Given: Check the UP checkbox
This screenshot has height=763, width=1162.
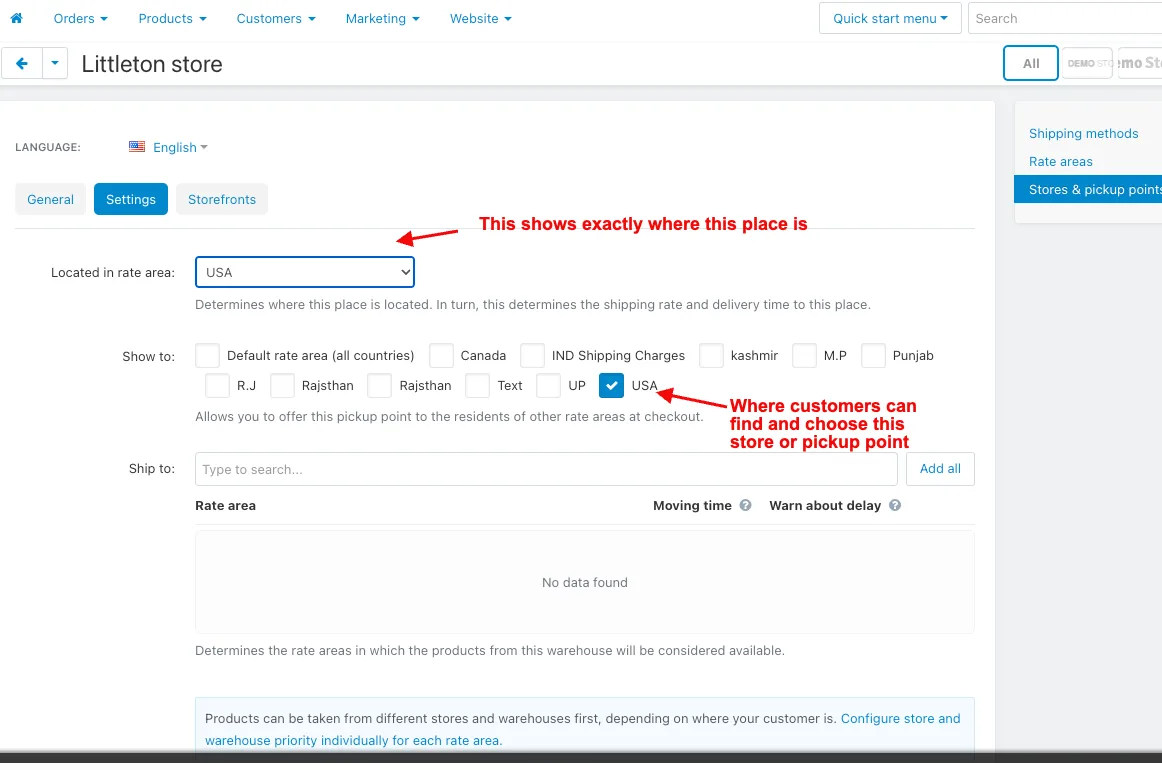Looking at the screenshot, I should tap(548, 385).
